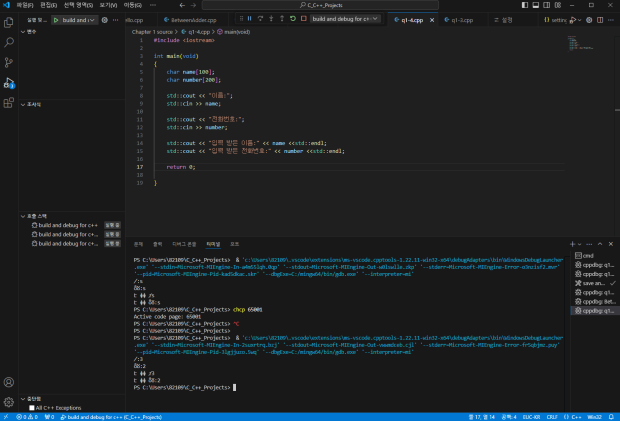Screen dimensions: 620x421
Task: Stop the debug session
Action: tap(304, 19)
